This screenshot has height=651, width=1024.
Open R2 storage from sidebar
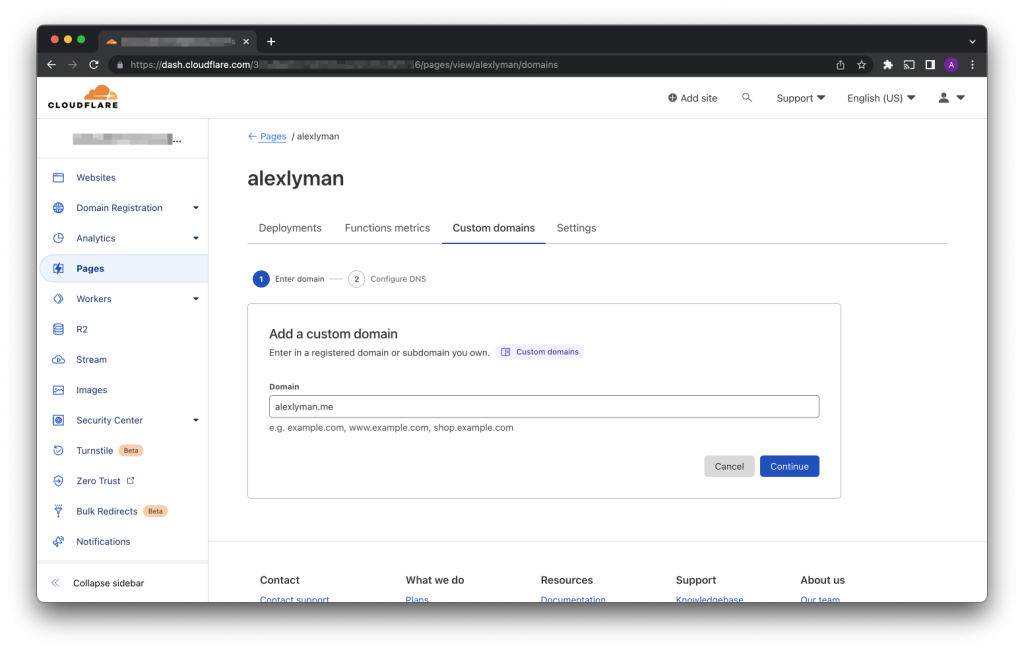click(x=83, y=329)
